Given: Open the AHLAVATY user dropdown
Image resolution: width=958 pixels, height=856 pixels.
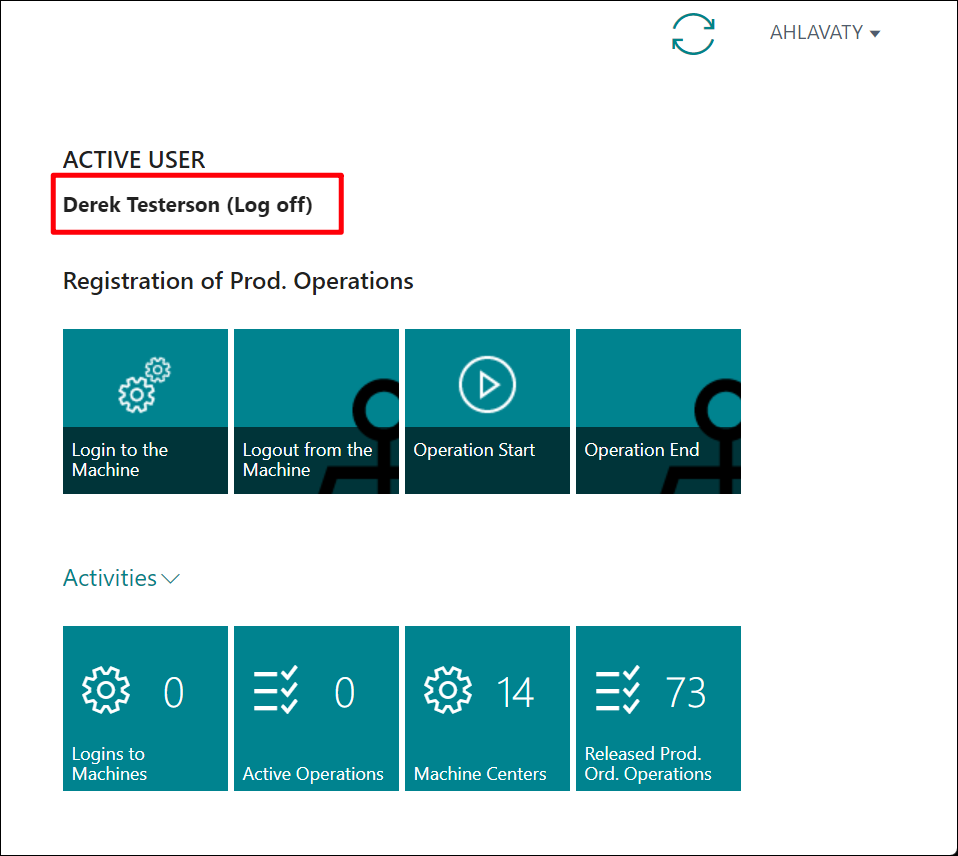Looking at the screenshot, I should point(825,32).
